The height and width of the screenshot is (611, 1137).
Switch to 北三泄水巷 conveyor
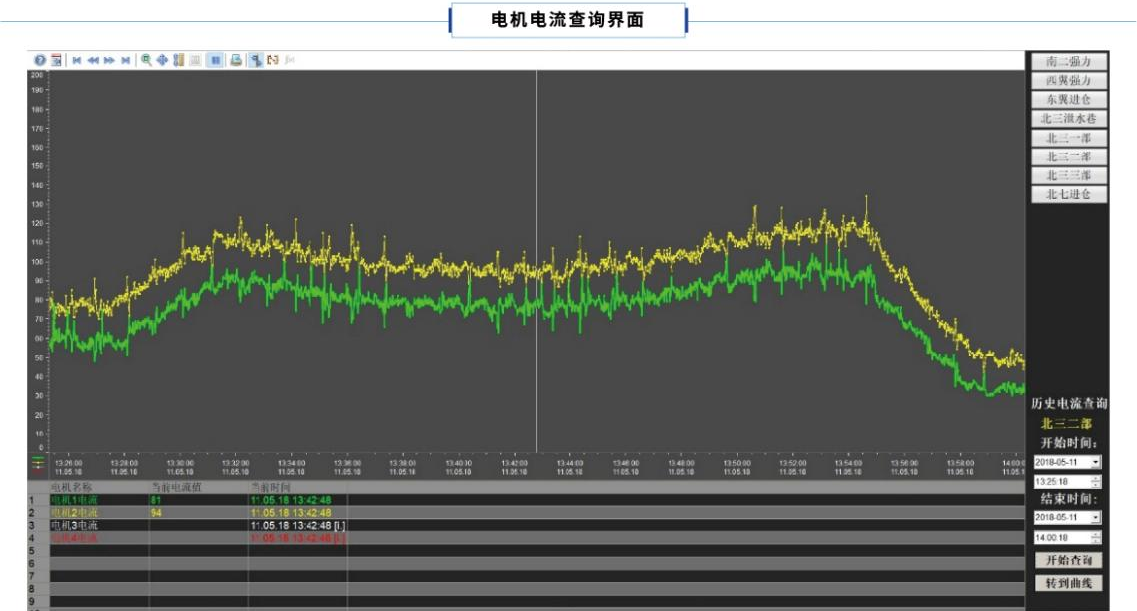[x=1069, y=119]
